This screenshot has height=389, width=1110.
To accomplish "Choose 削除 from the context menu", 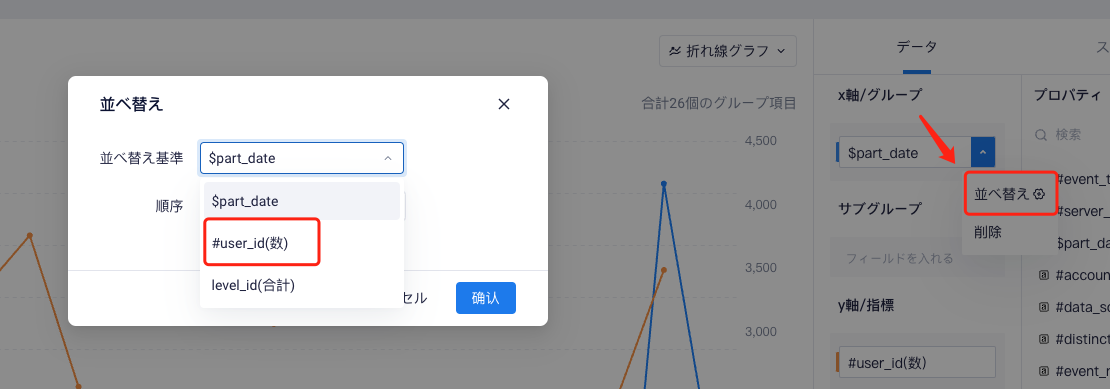I will pos(988,232).
